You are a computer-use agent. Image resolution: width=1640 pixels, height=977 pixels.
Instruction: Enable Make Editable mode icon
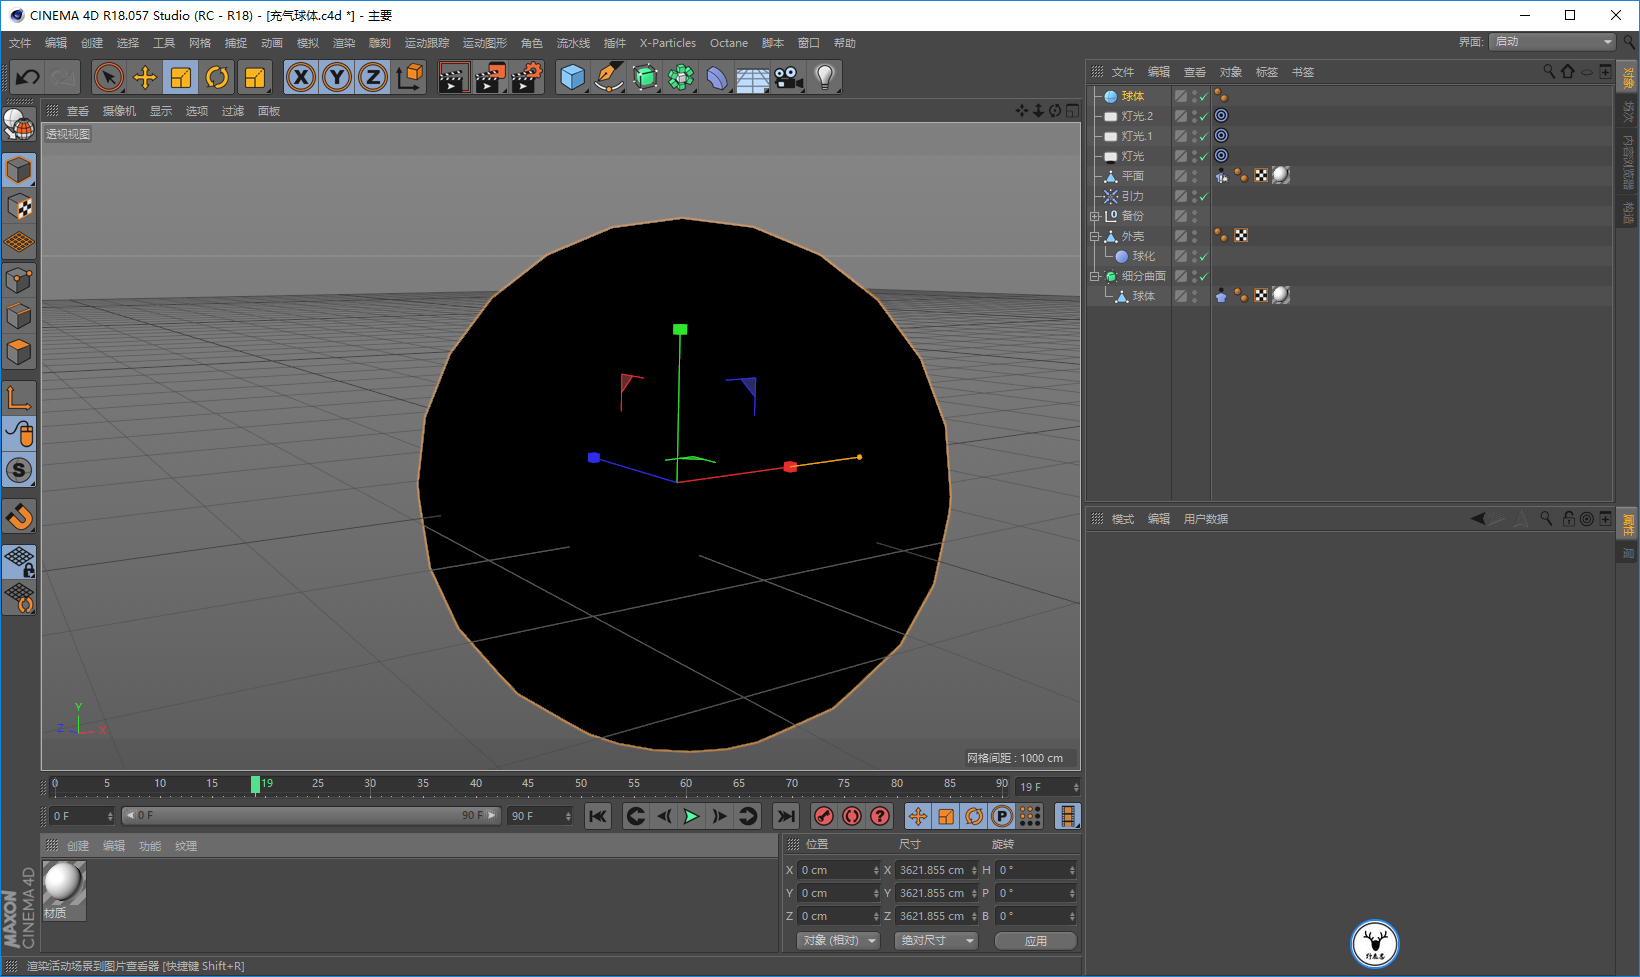19,125
